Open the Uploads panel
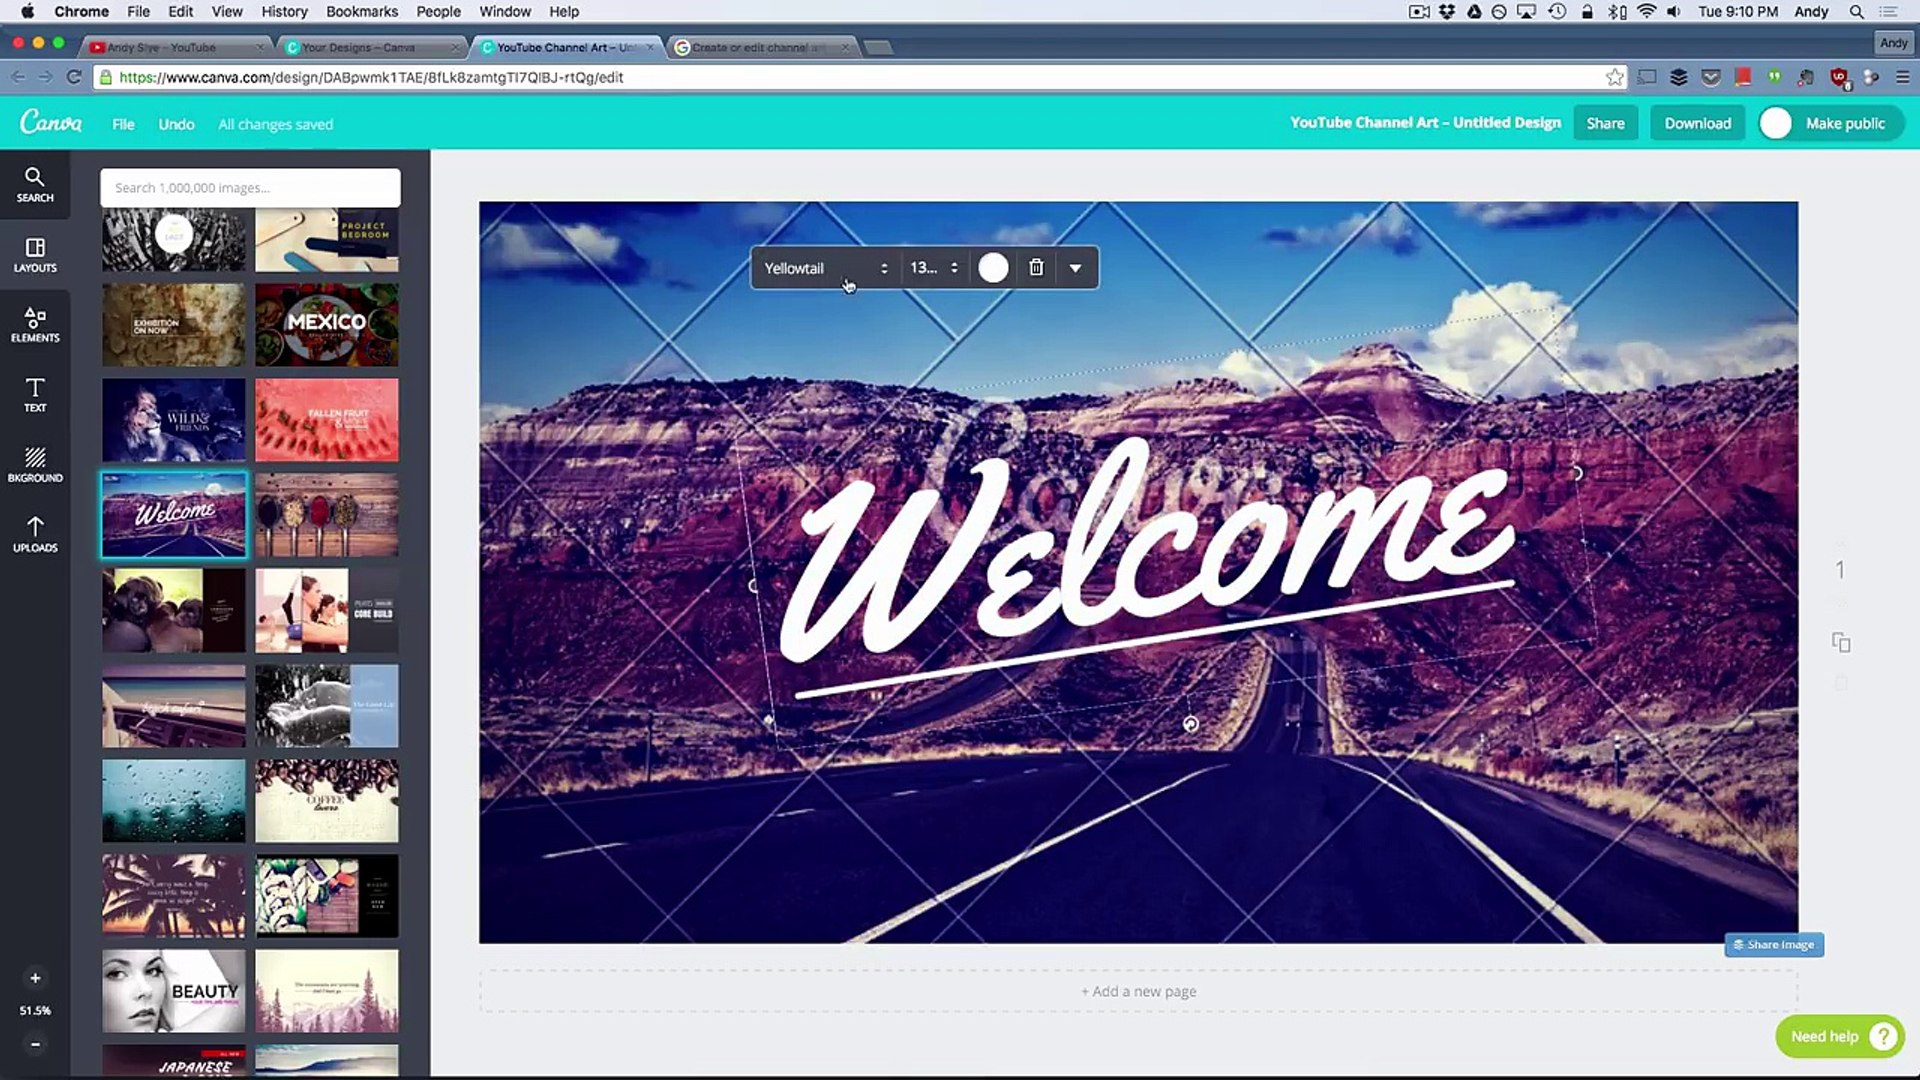Screen dimensions: 1920x1080 34,534
